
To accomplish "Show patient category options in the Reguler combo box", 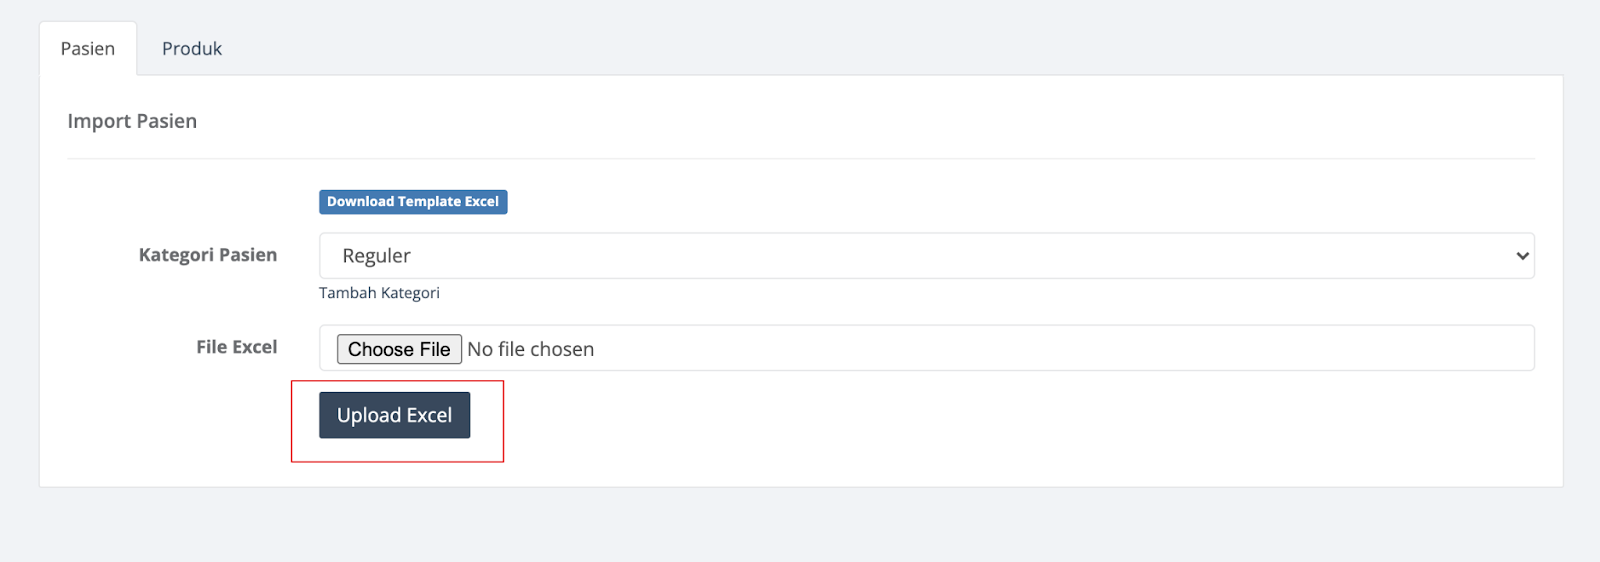I will pos(927,256).
